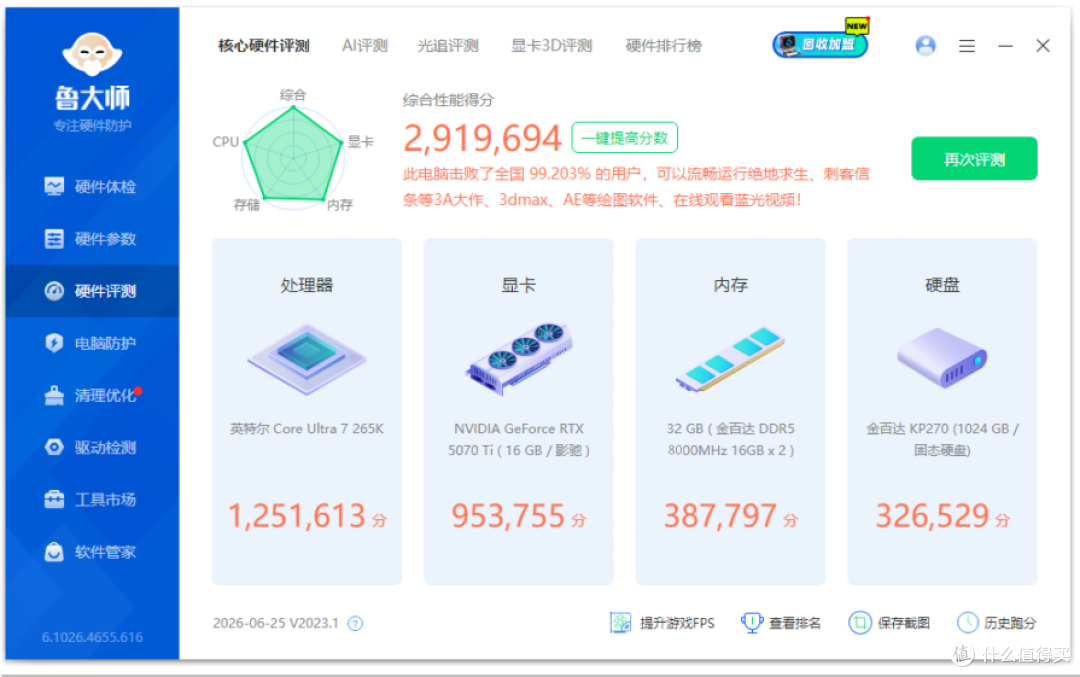Click the 内存 RAM stick icon

point(730,360)
